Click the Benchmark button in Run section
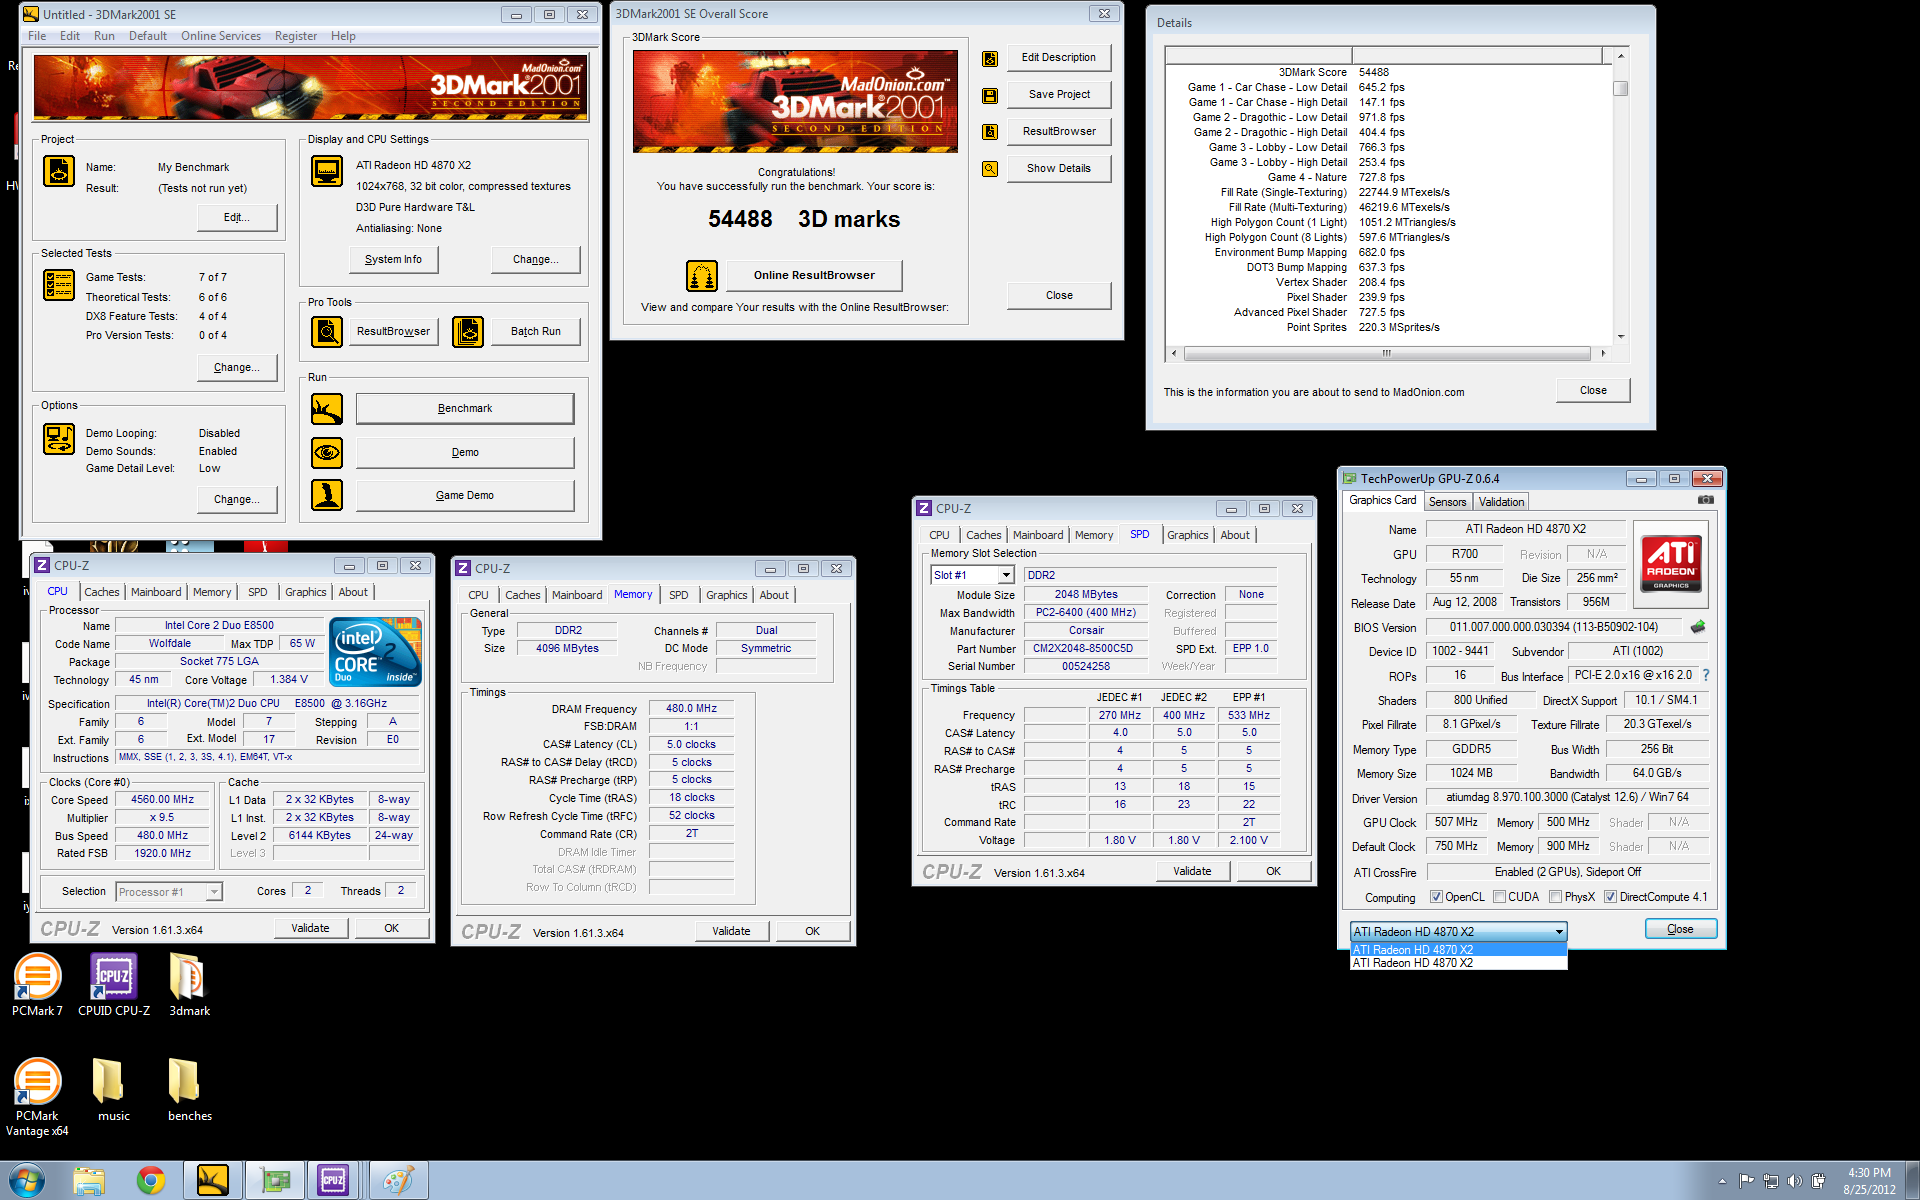Viewport: 1920px width, 1200px height. (465, 409)
